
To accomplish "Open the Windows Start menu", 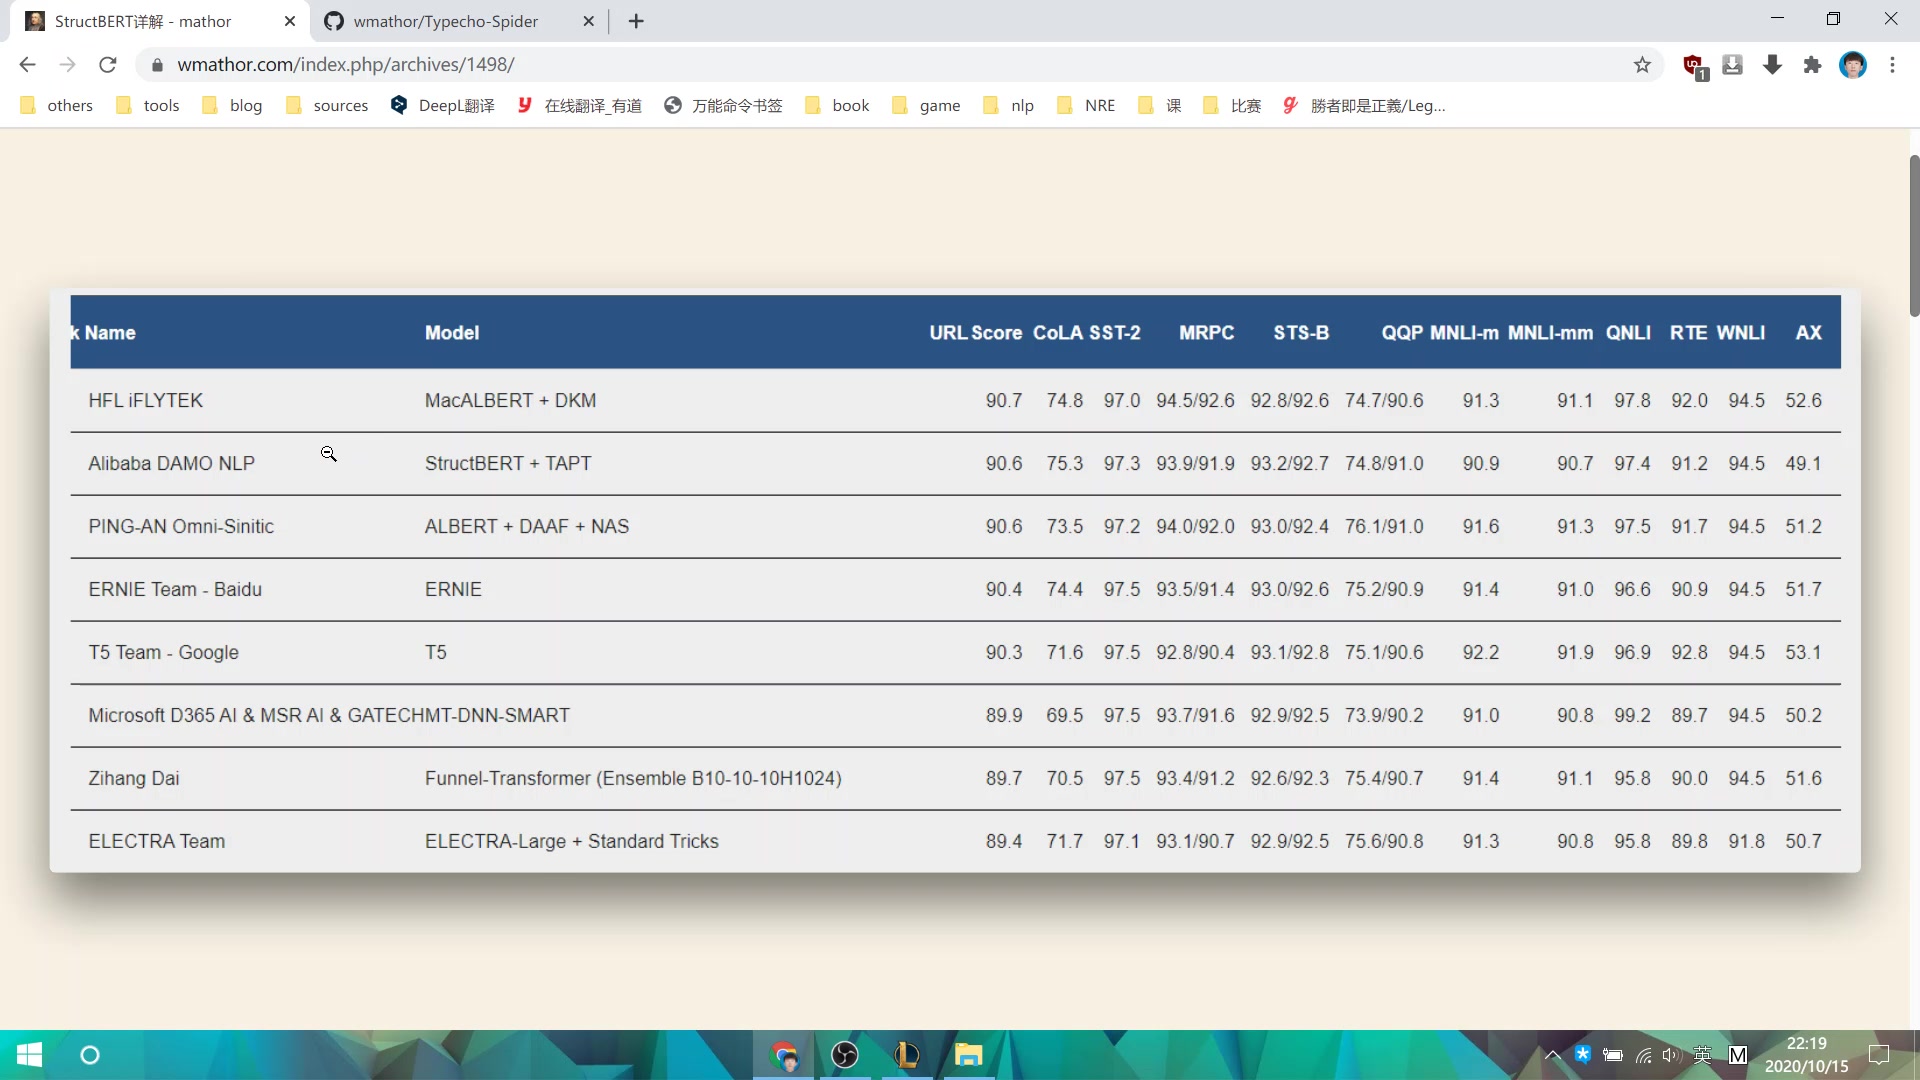I will pos(29,1055).
